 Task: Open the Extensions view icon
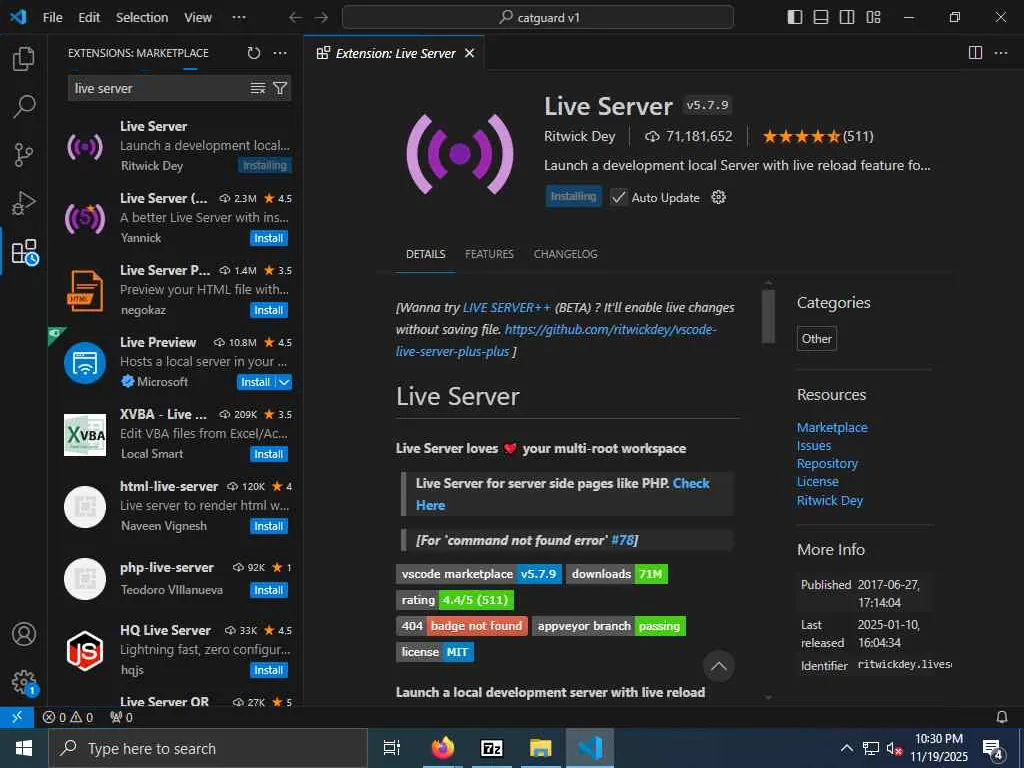click(x=25, y=251)
